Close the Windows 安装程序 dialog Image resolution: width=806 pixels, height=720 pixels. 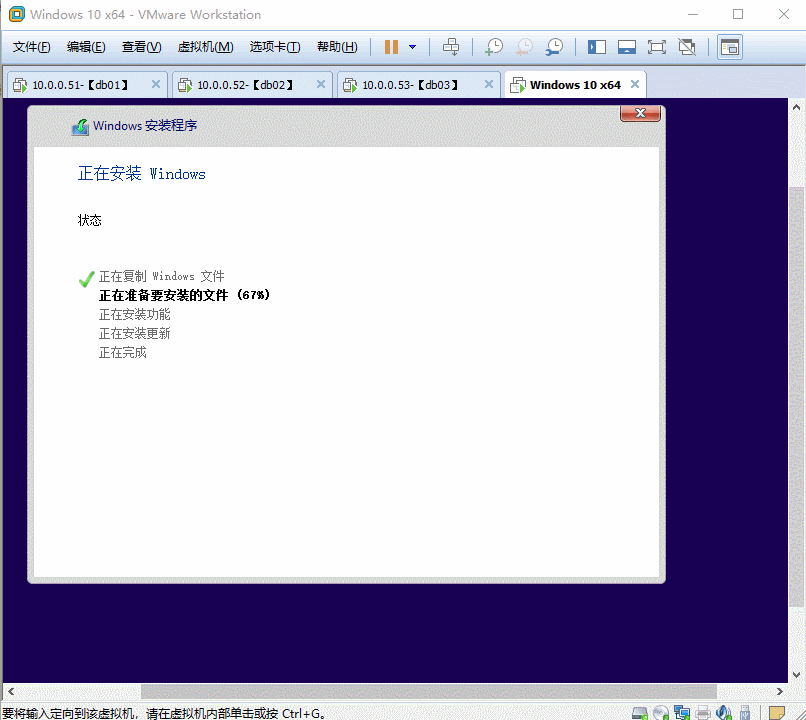tap(640, 113)
